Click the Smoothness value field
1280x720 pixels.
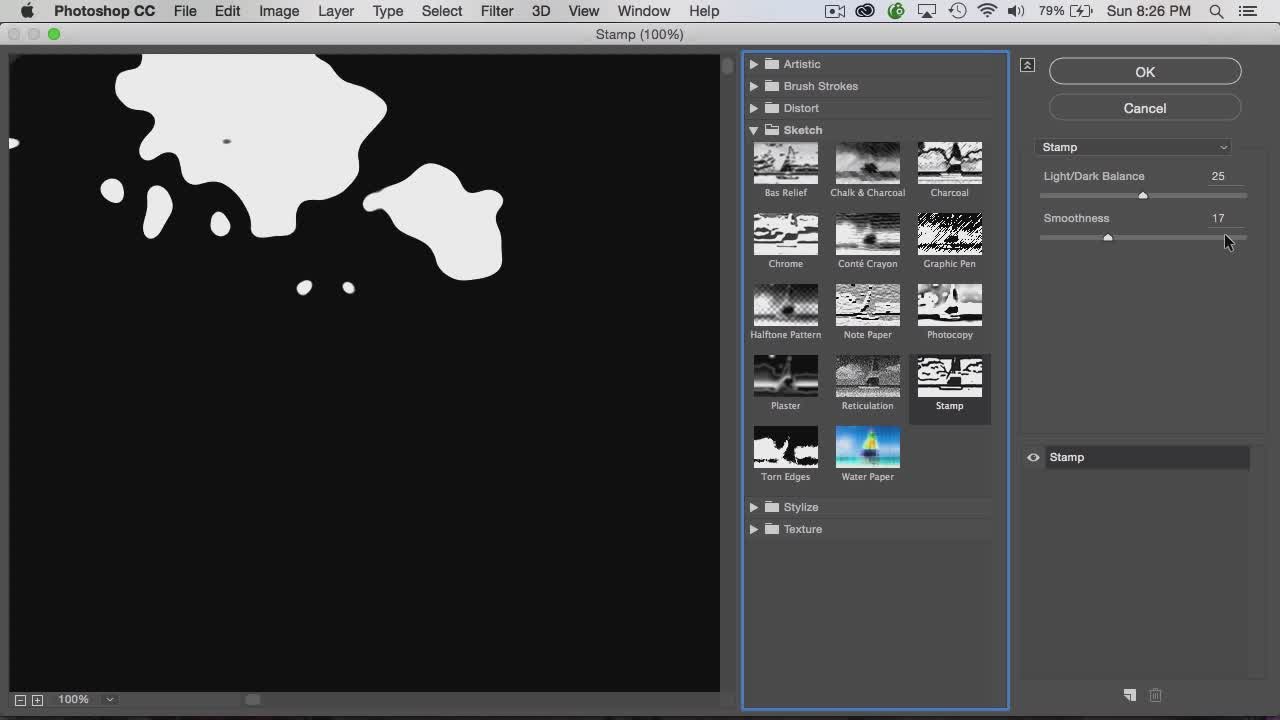pos(1223,218)
